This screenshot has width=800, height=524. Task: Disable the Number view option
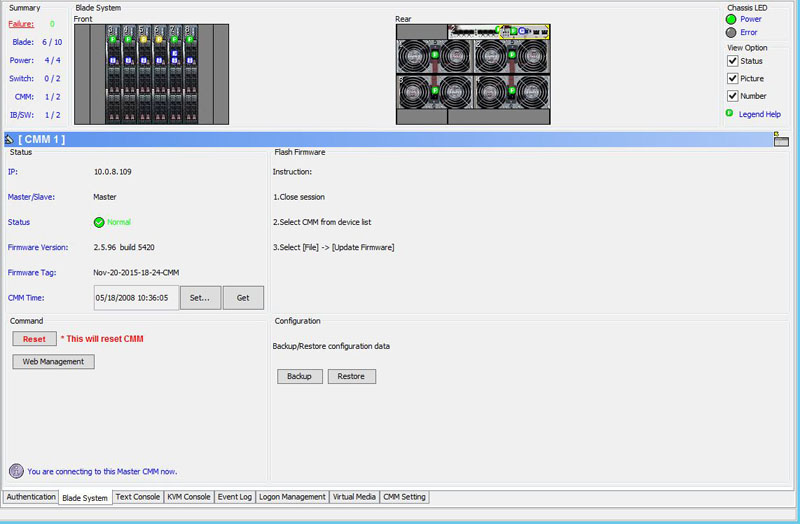point(732,96)
